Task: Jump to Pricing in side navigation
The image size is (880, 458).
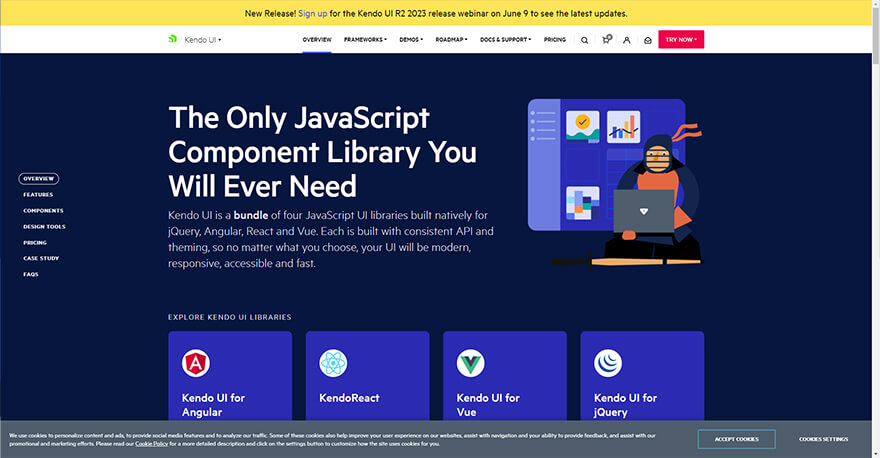Action: point(35,242)
